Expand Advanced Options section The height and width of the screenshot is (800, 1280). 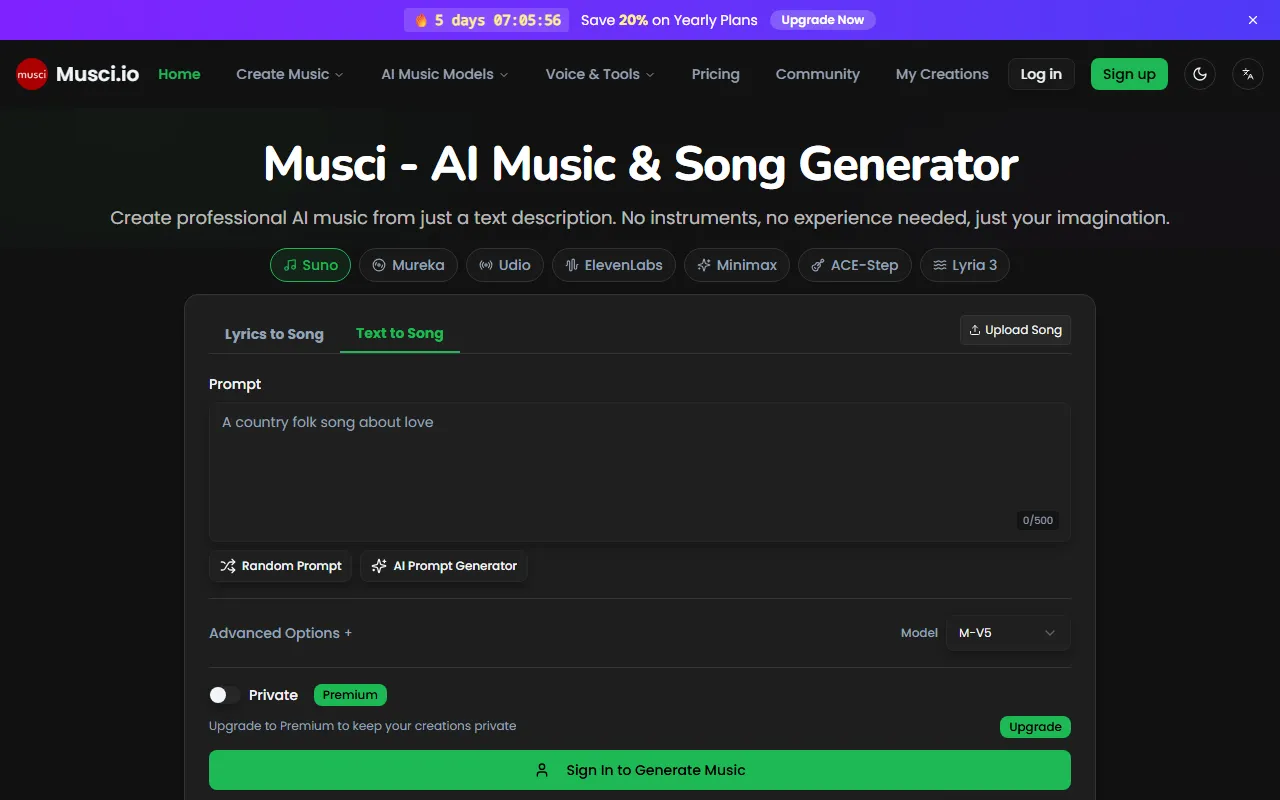pos(280,633)
